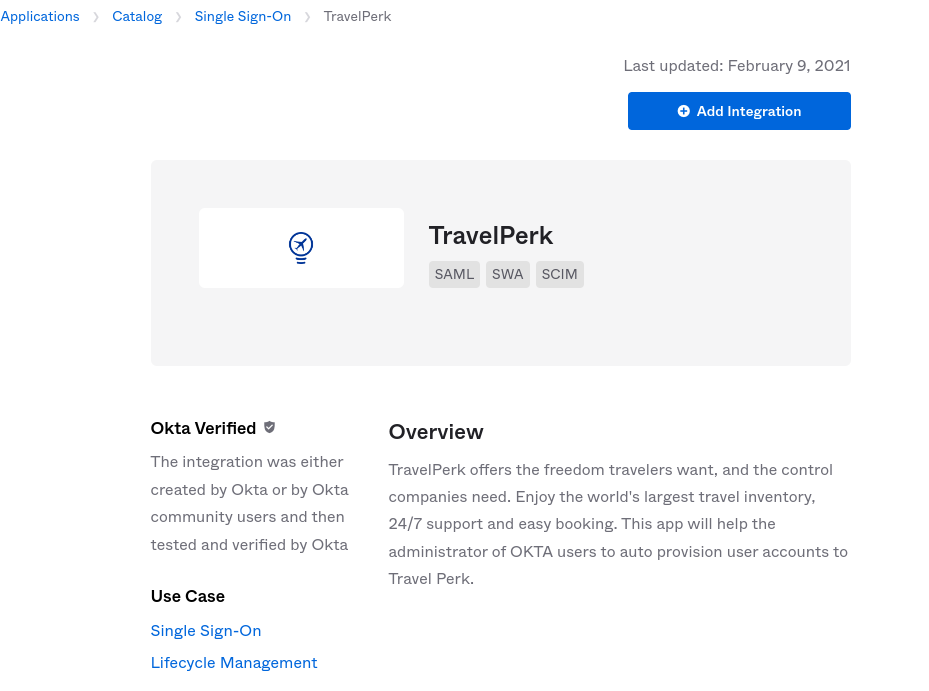Click chevron separator after Applications breadcrumb
The width and height of the screenshot is (929, 691).
(96, 17)
